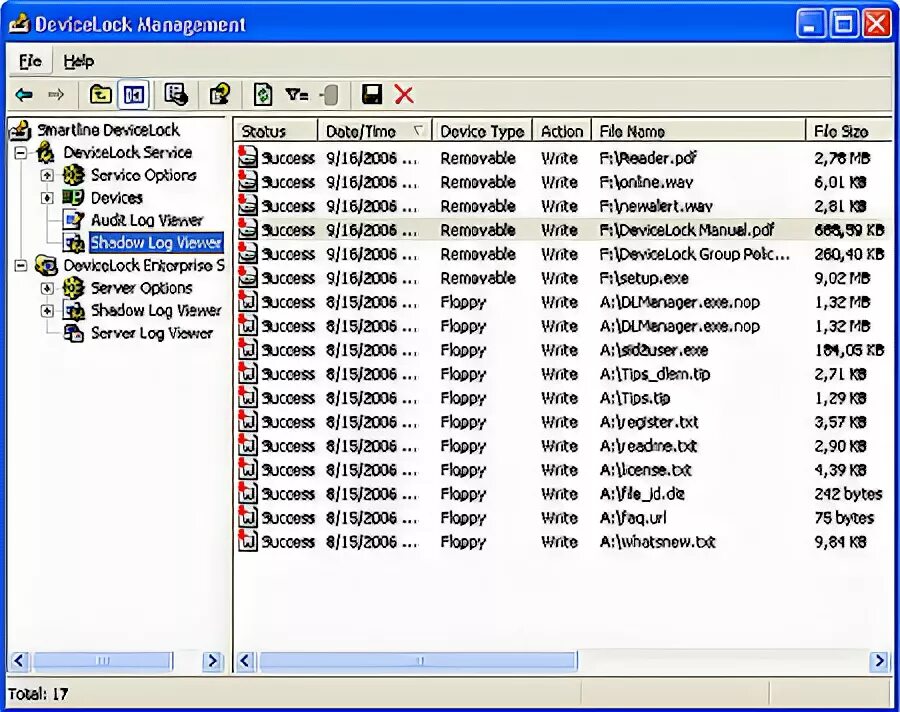Image resolution: width=900 pixels, height=712 pixels.
Task: Click the Save floppy disk toolbar icon
Action: 372,94
